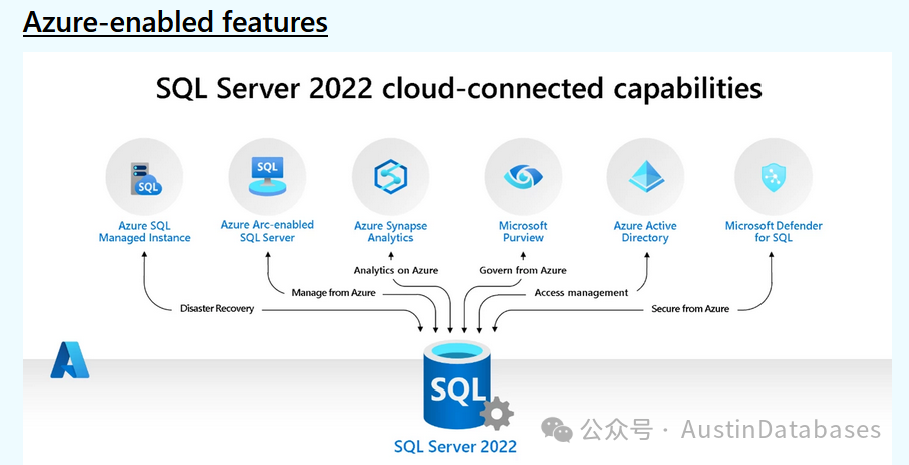Click the "Azure SQL Managed Instance" label
Screen dimensions: 909x465
(144, 232)
